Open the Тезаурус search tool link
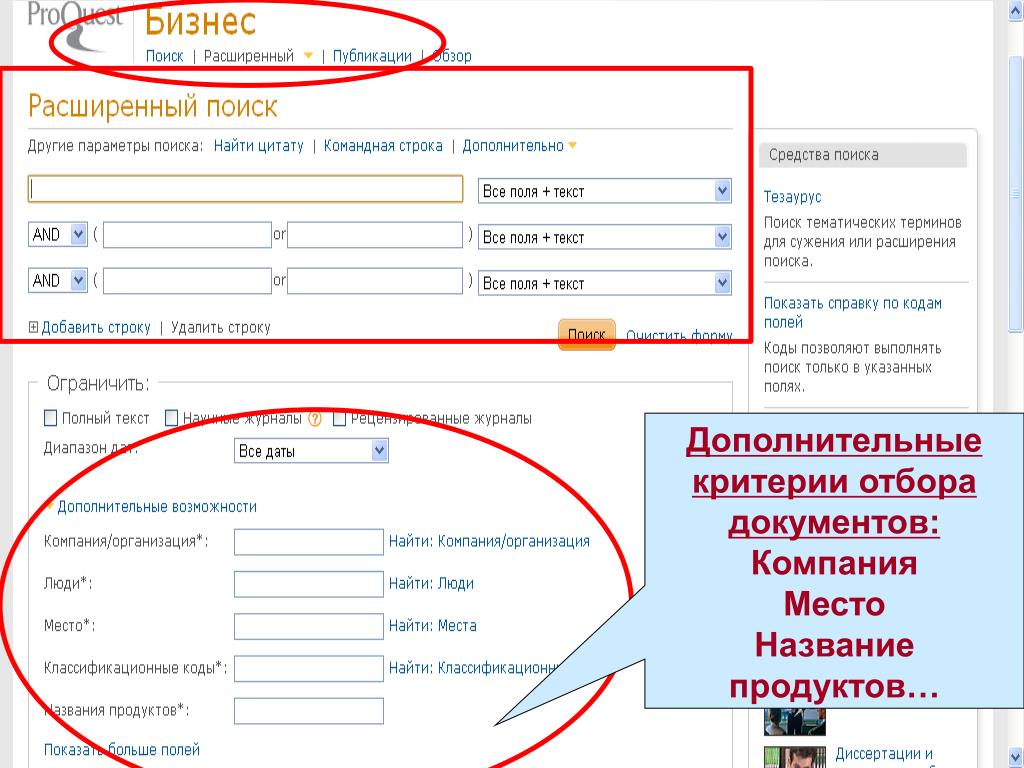The image size is (1024, 768). tap(792, 197)
